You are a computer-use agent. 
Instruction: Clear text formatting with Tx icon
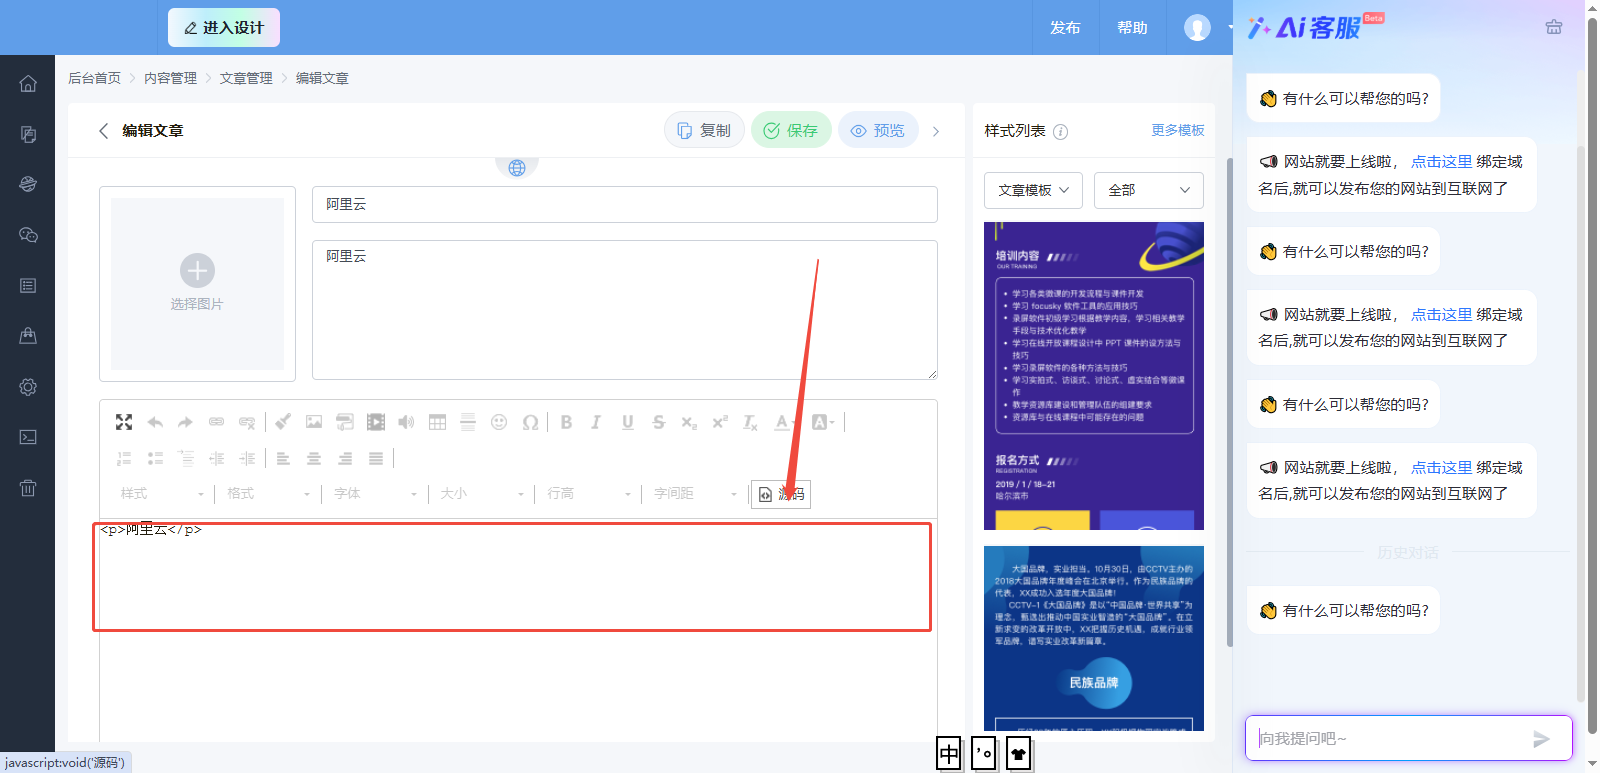click(x=750, y=422)
